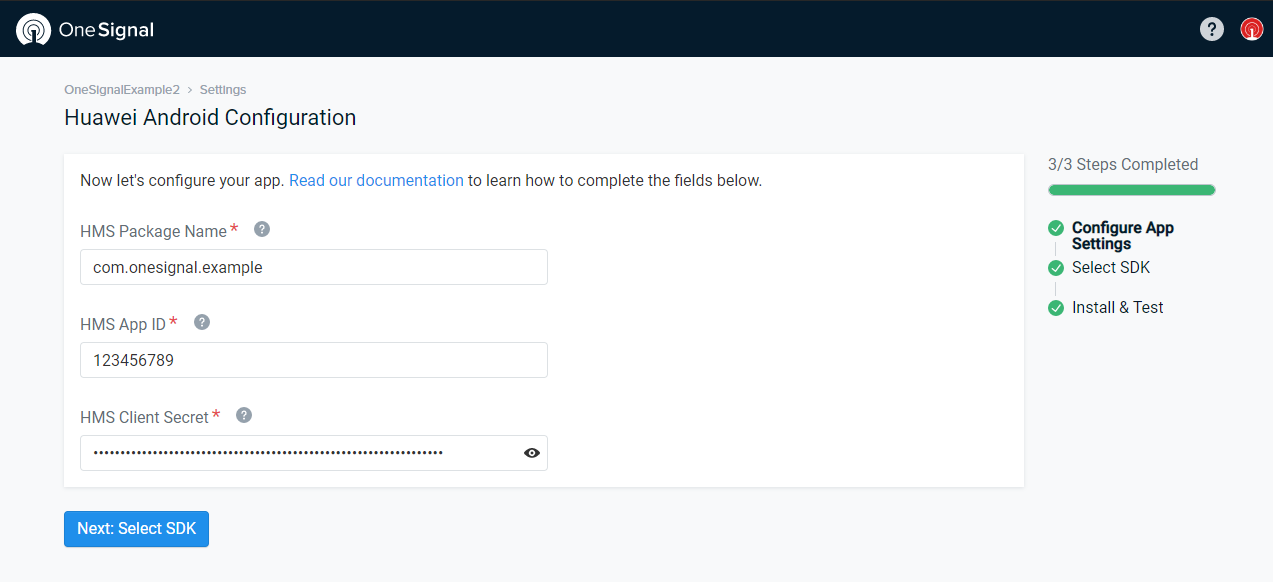The height and width of the screenshot is (582, 1273).
Task: Click the Huawei Android Configuration heading
Action: [210, 118]
